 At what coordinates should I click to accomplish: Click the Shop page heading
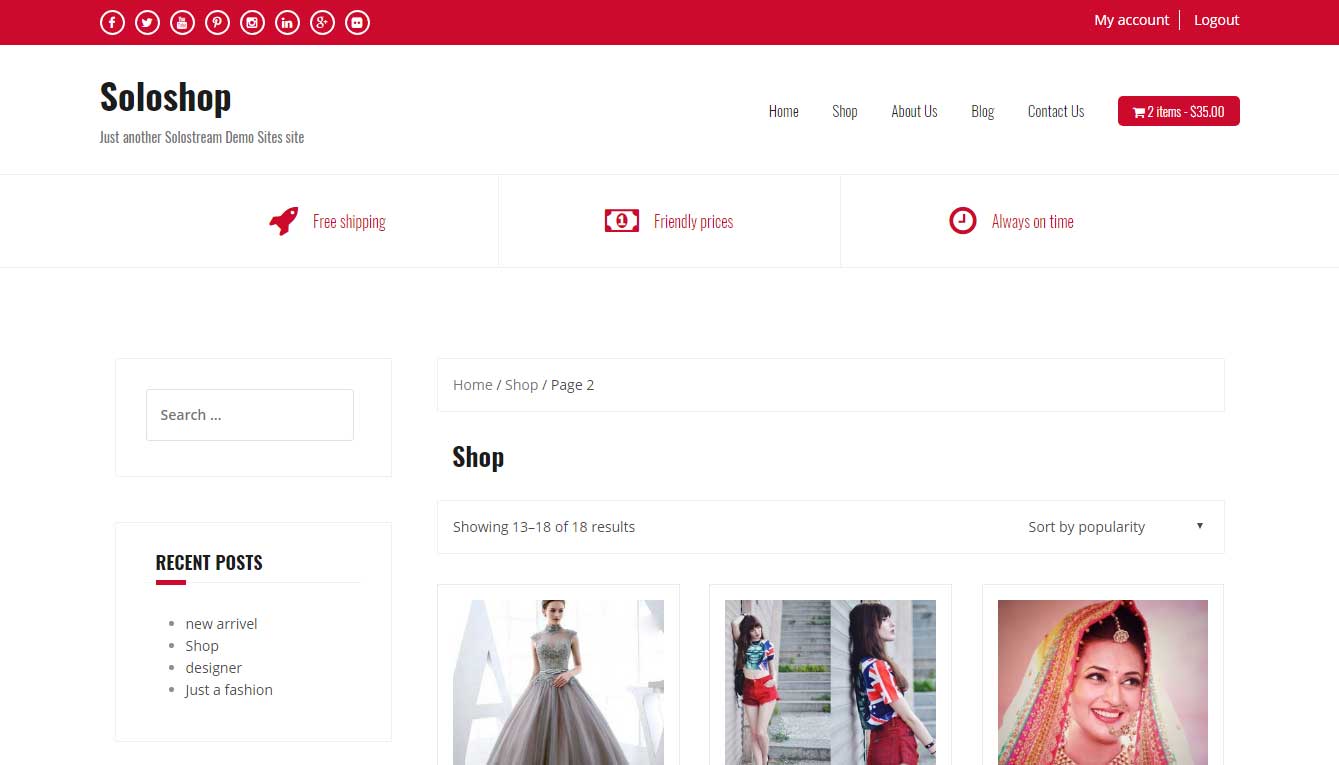click(x=478, y=457)
